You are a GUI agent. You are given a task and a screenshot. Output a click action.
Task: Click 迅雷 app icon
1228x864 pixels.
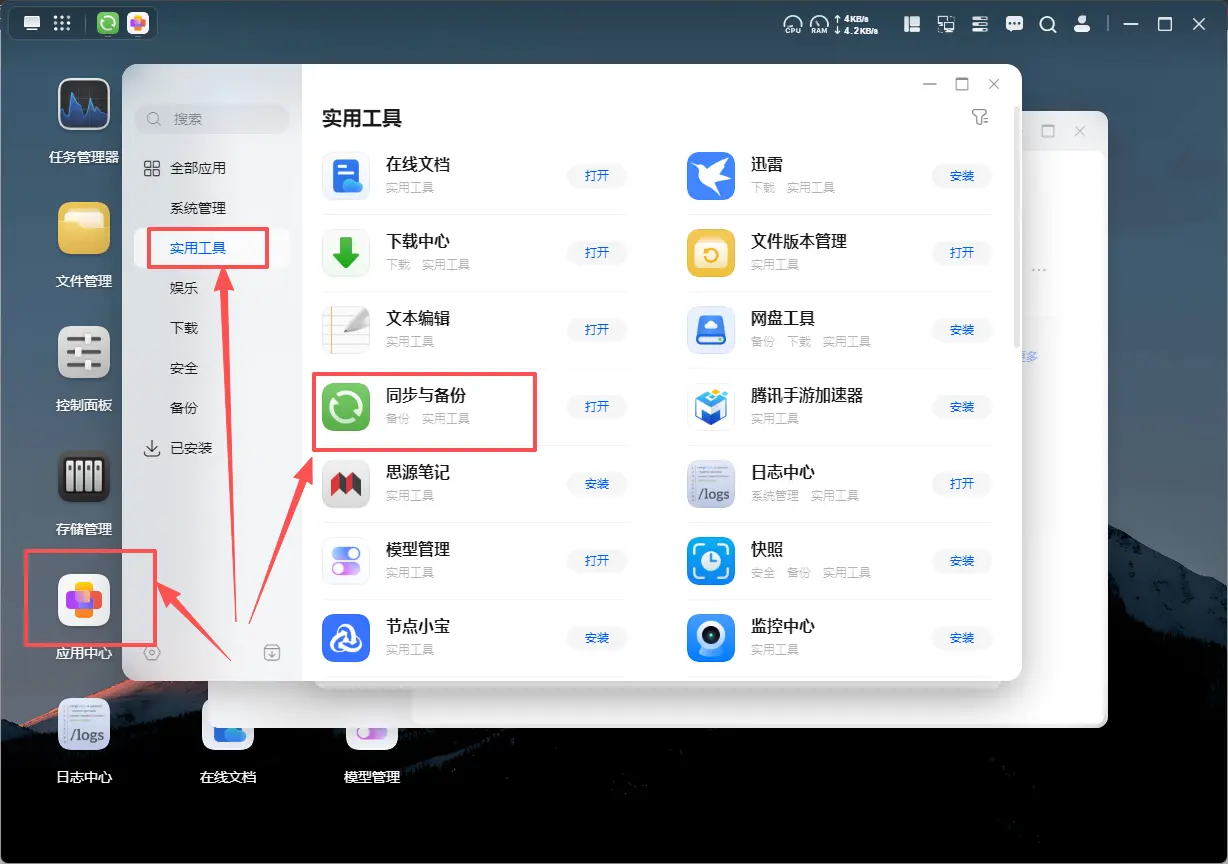pos(711,176)
